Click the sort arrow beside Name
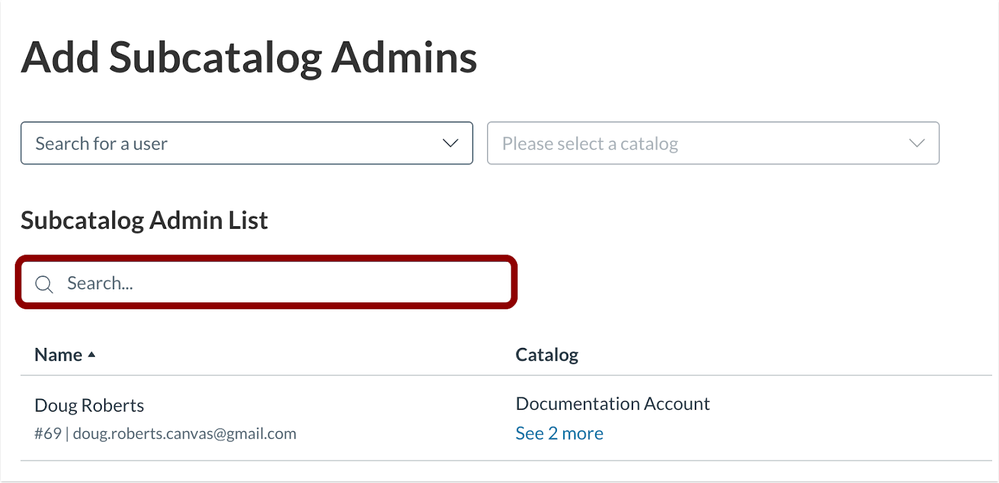The height and width of the screenshot is (483, 999). pos(92,355)
